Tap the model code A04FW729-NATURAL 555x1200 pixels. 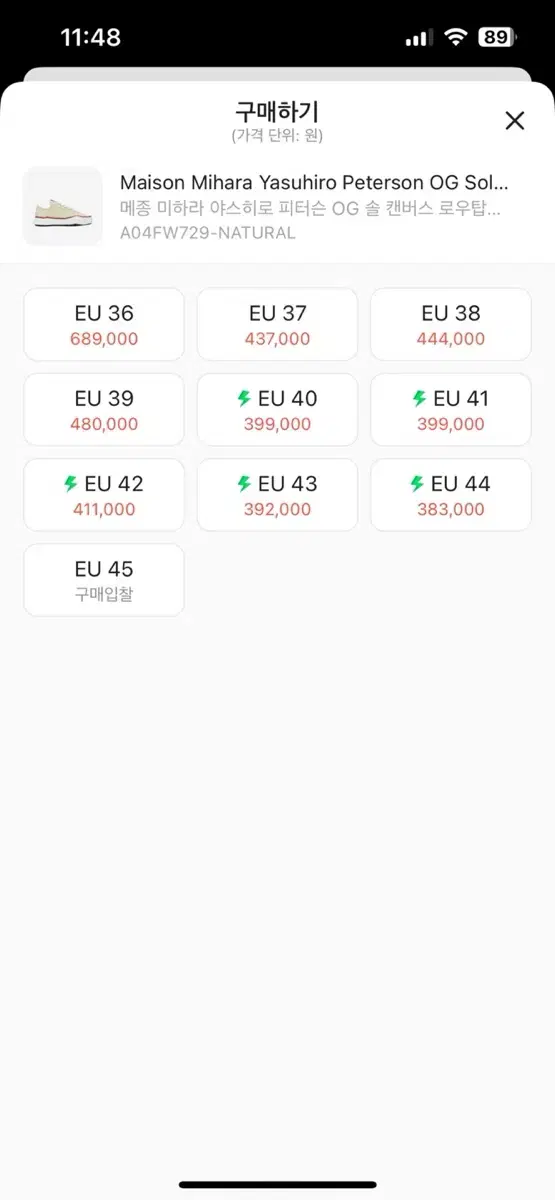208,233
